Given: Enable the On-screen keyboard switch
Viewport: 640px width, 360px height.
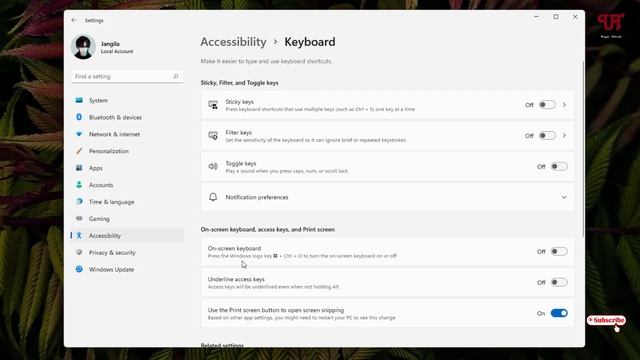Looking at the screenshot, I should tap(559, 251).
